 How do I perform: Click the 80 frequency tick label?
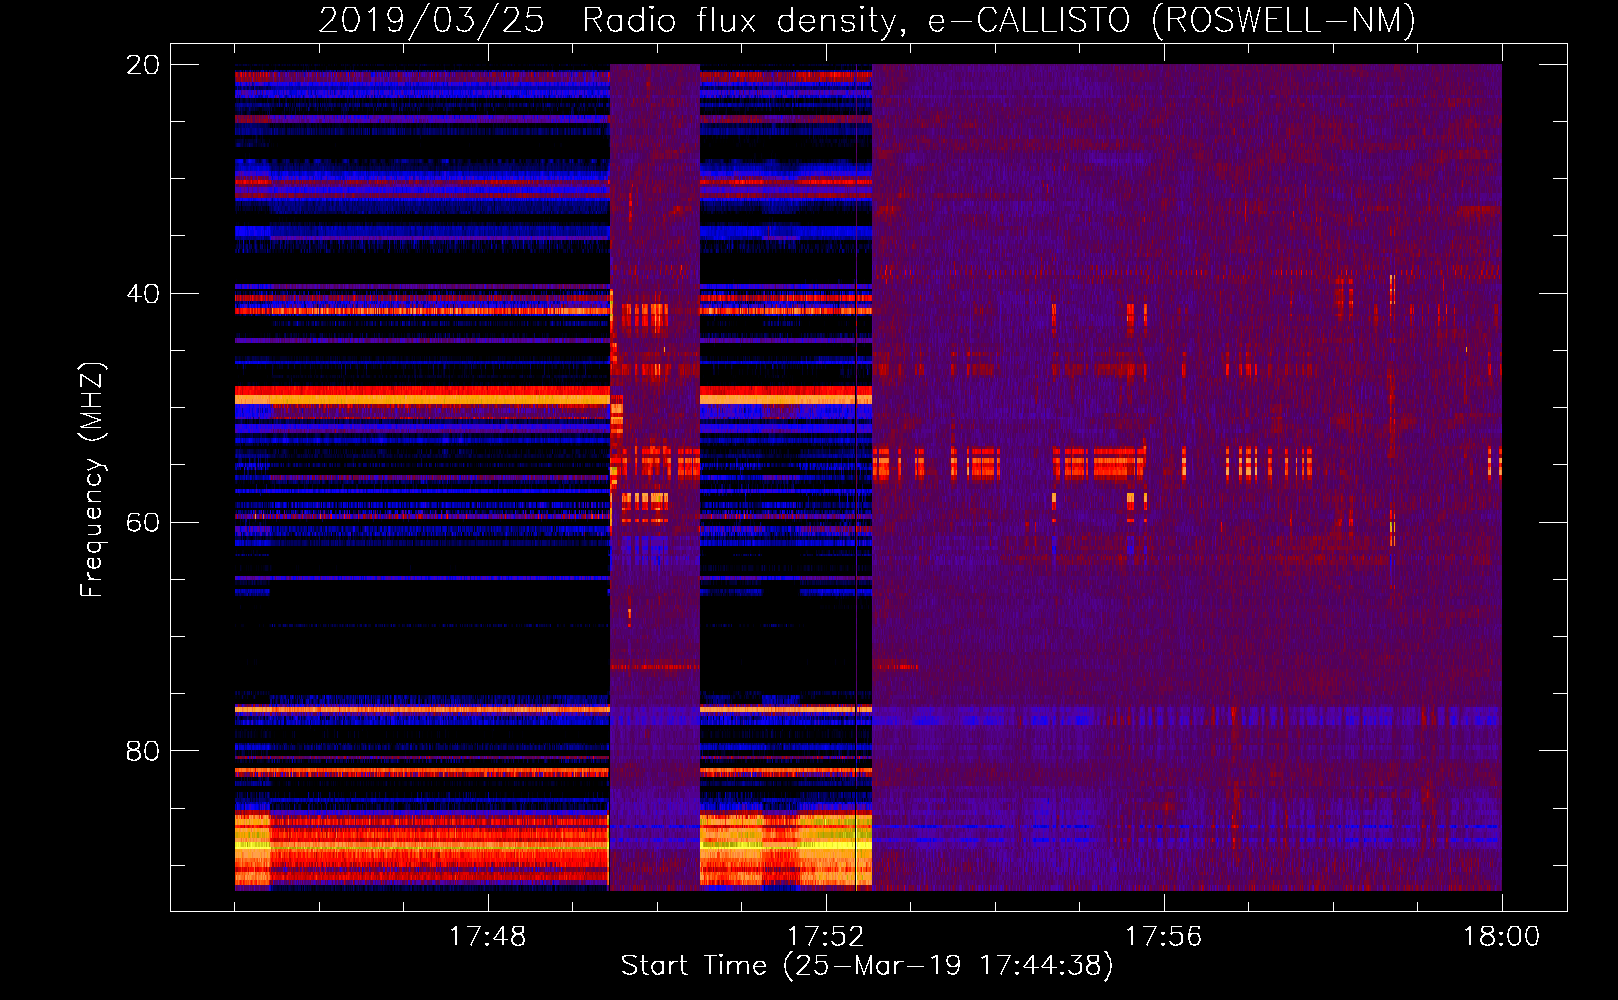(x=142, y=751)
